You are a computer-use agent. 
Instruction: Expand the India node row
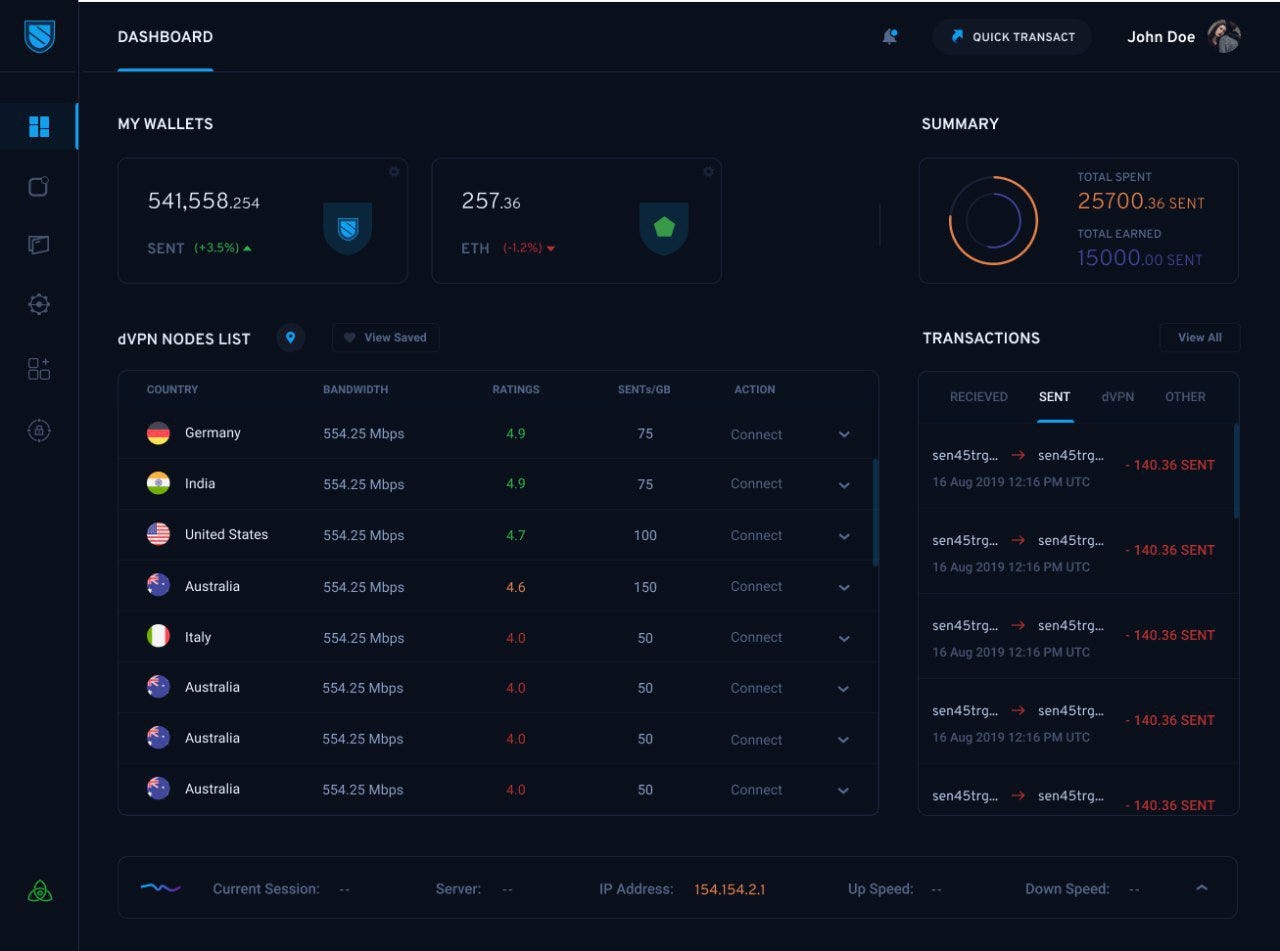coord(843,484)
